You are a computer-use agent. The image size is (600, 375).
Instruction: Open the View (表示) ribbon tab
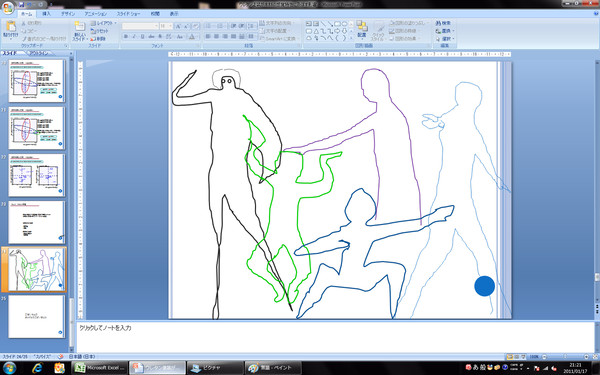(x=174, y=13)
